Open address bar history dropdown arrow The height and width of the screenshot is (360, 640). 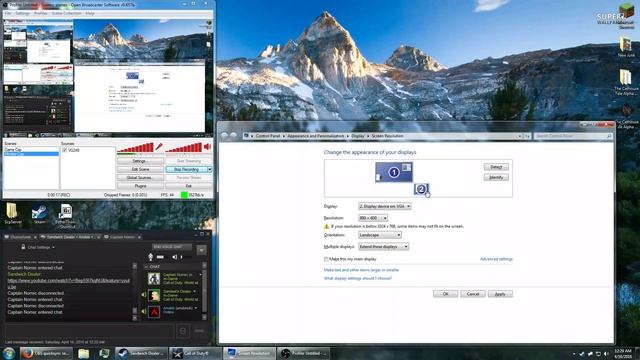[519, 136]
